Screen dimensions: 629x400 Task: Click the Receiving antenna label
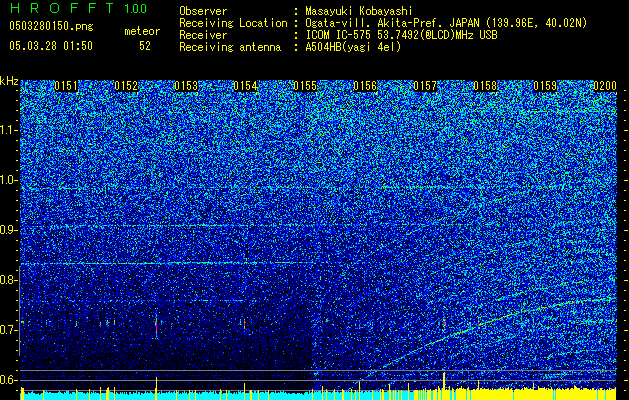(230, 47)
